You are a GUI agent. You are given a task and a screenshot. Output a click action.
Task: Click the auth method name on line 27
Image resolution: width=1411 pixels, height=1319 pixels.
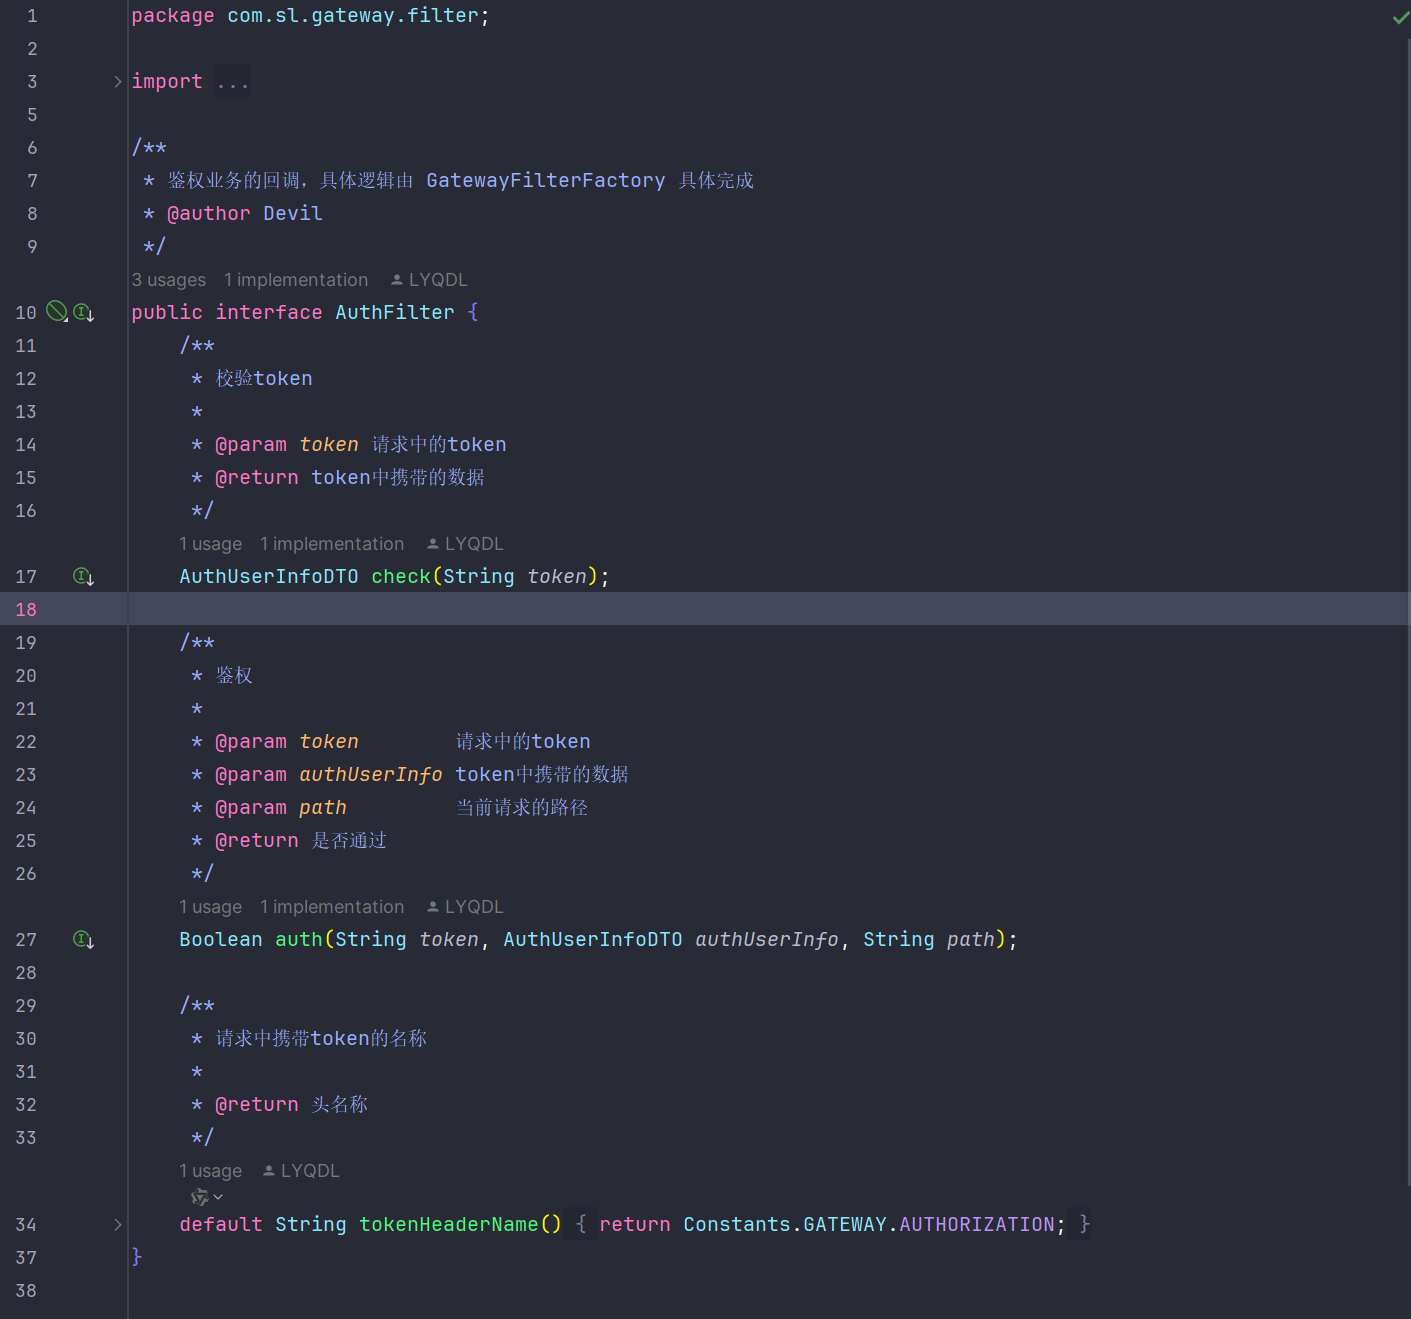(x=299, y=940)
